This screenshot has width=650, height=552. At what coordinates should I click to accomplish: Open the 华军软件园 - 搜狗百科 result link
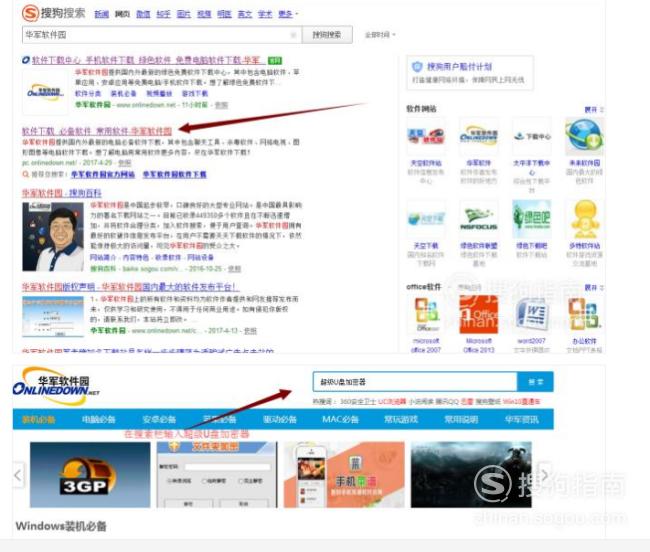click(62, 193)
